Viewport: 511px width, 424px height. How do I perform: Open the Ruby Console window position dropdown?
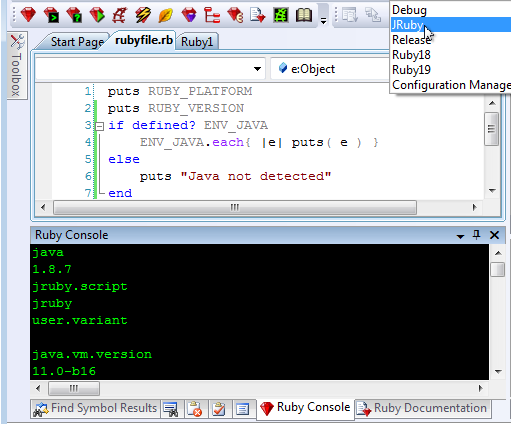pyautogui.click(x=460, y=236)
